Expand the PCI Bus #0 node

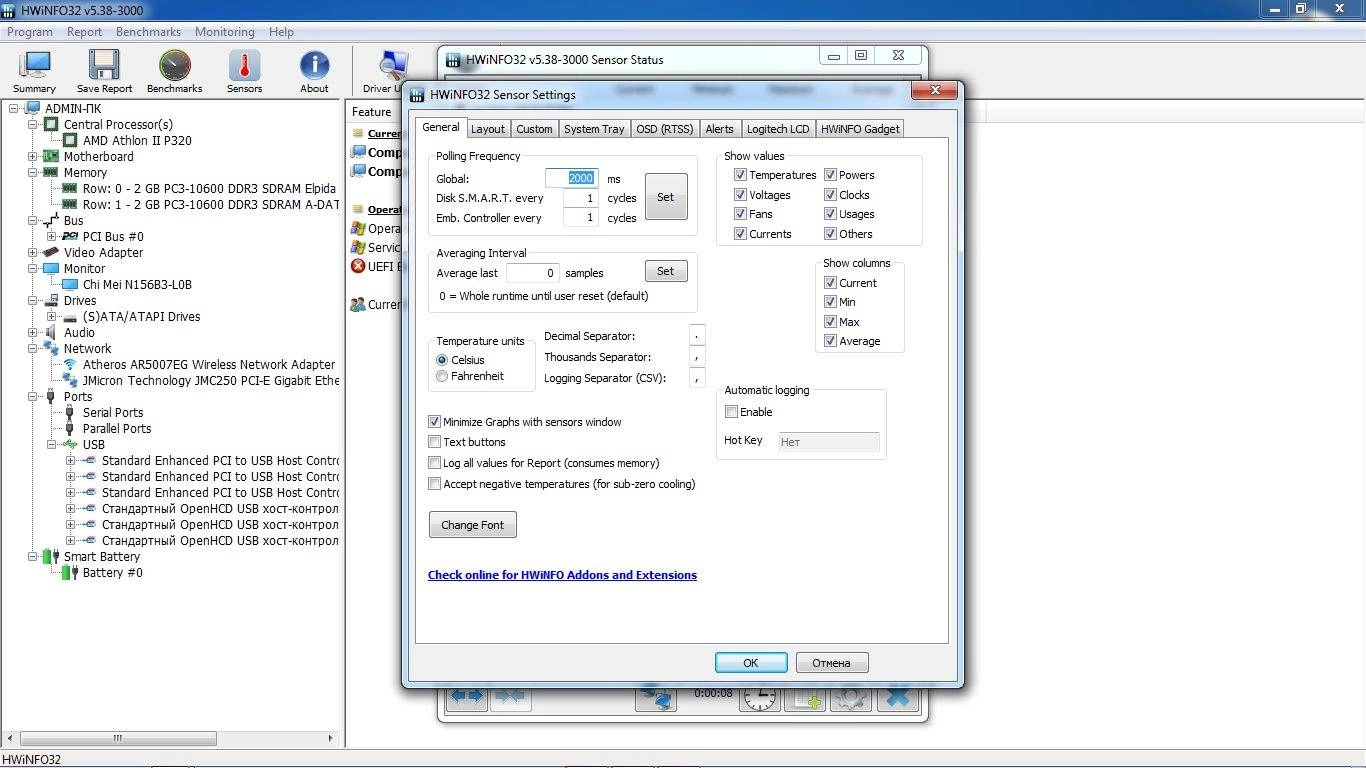[52, 236]
